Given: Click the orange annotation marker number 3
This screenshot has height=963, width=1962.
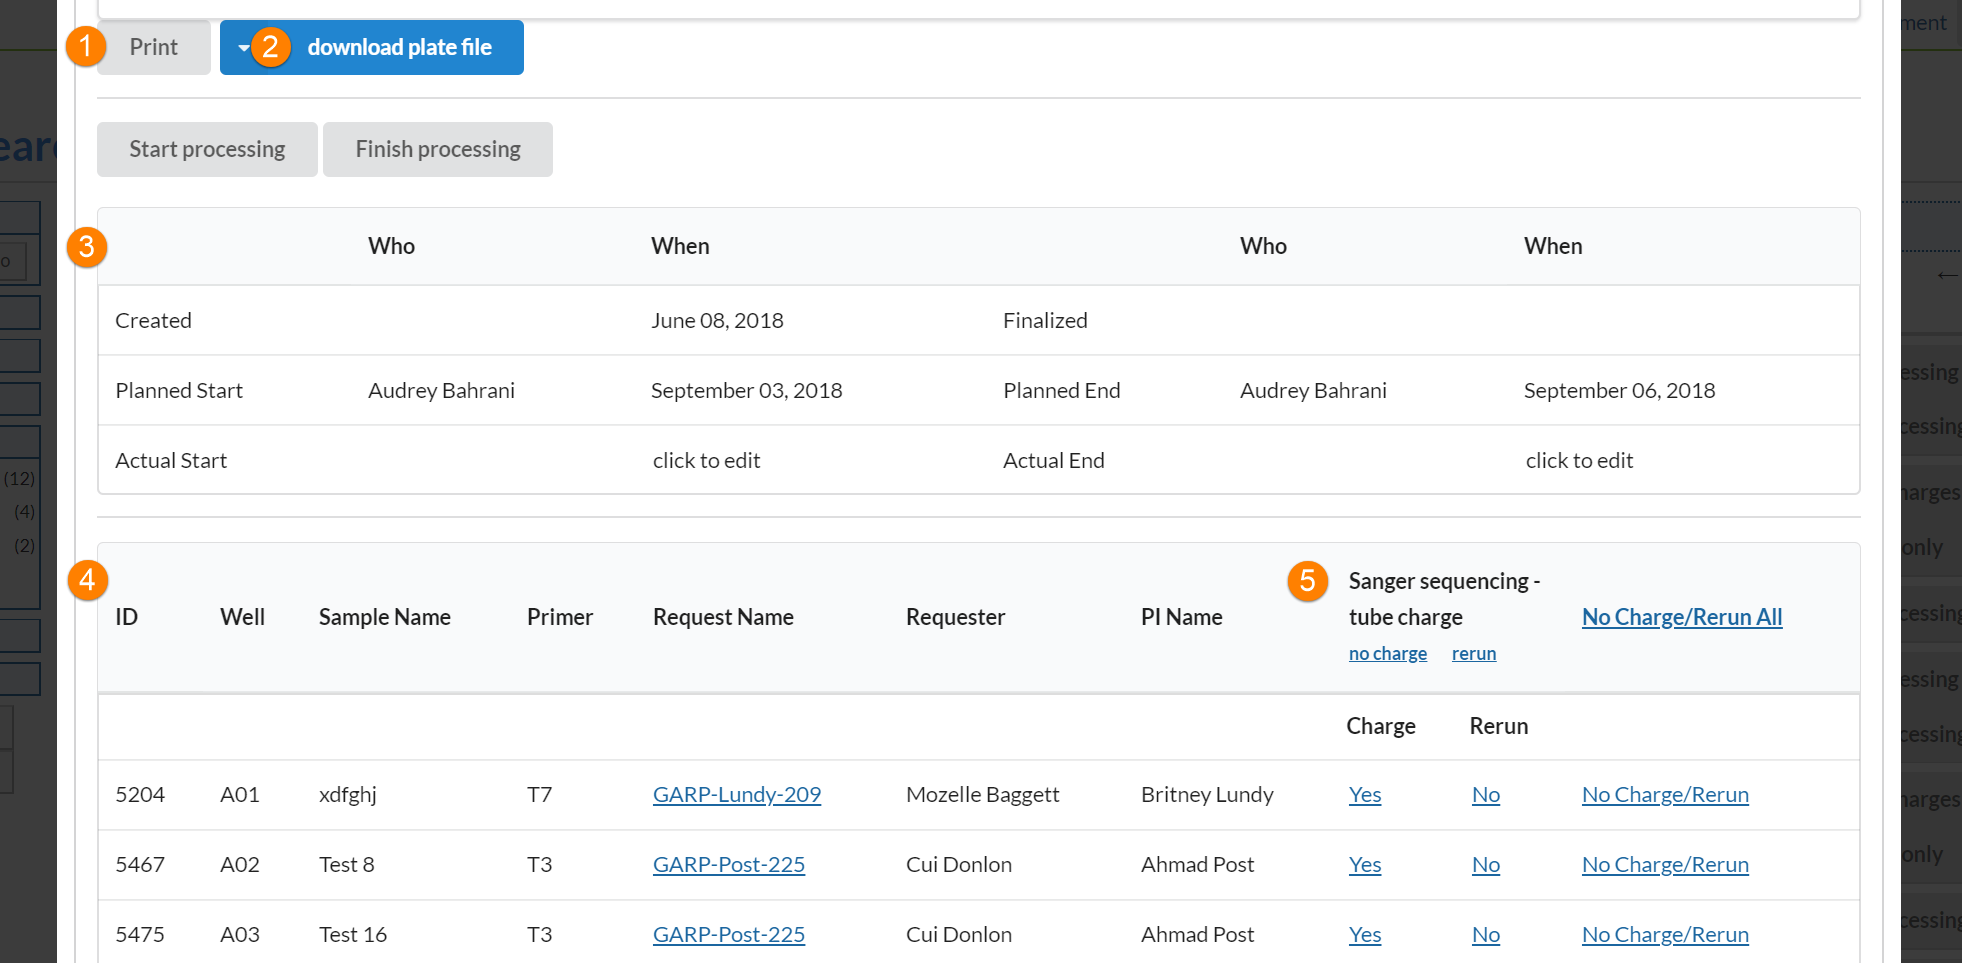Looking at the screenshot, I should point(87,246).
